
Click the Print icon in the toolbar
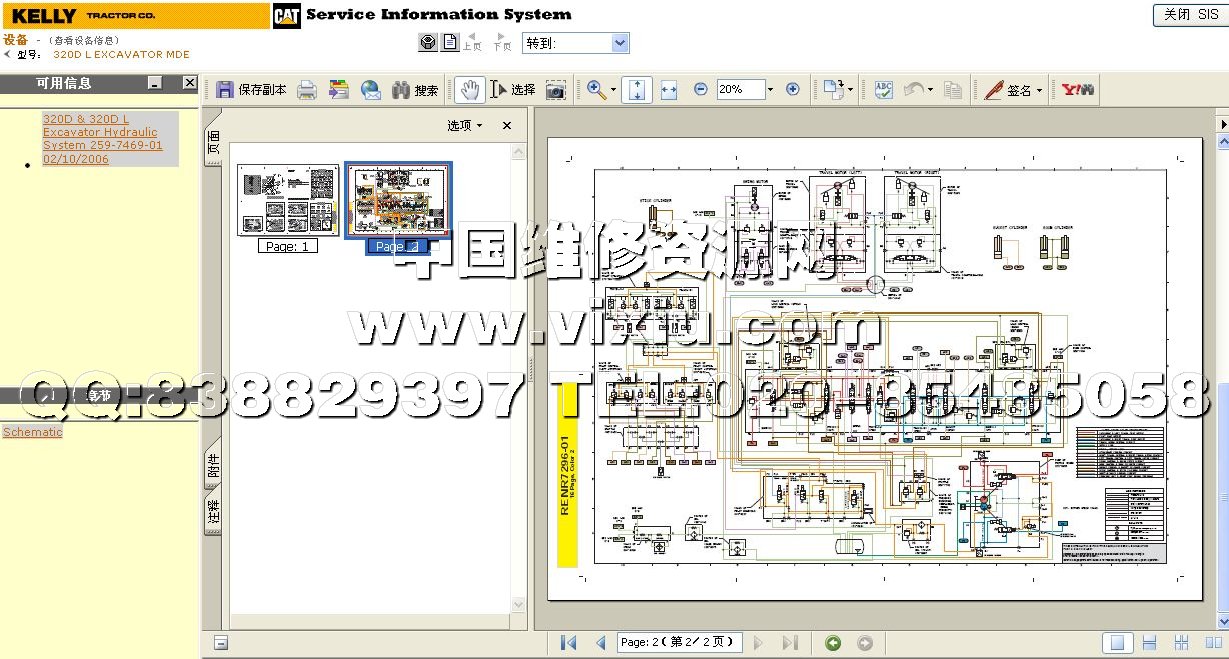click(x=307, y=90)
